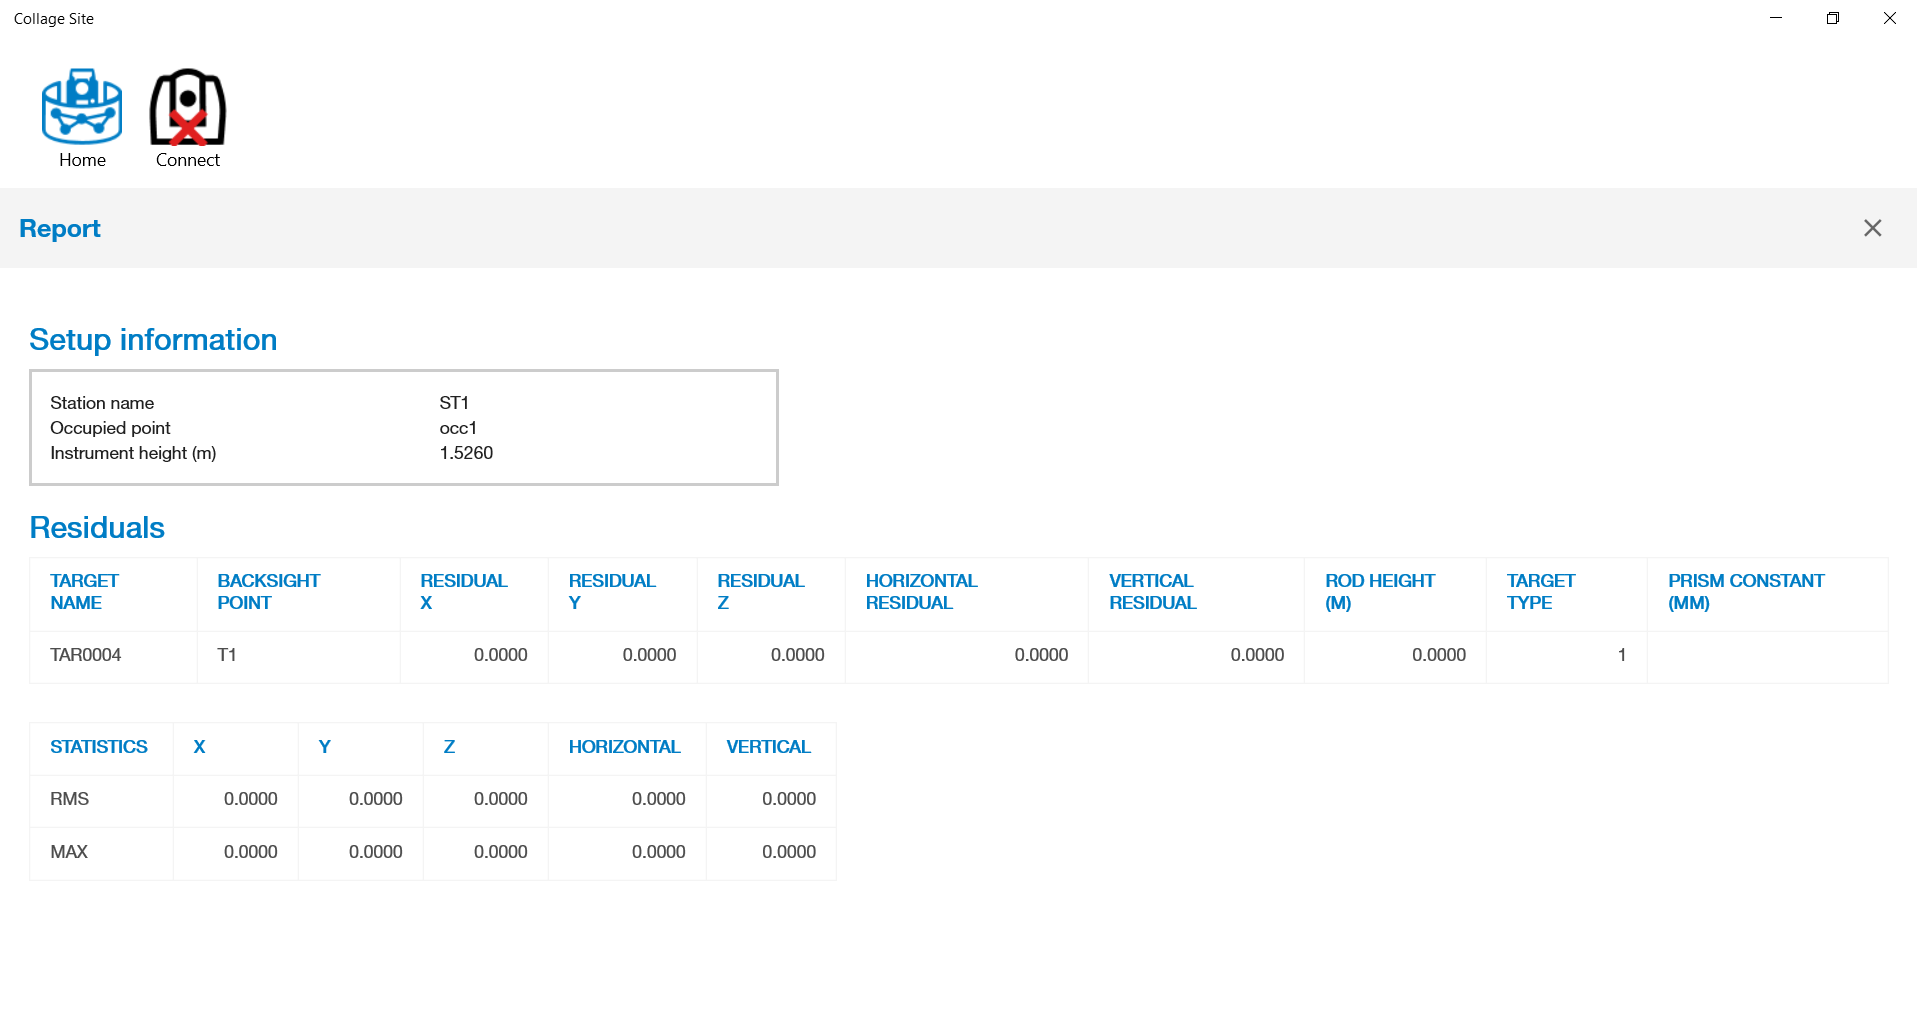Viewport: 1917px width, 1027px height.
Task: Select the Horizontal Residual column header
Action: coord(921,592)
